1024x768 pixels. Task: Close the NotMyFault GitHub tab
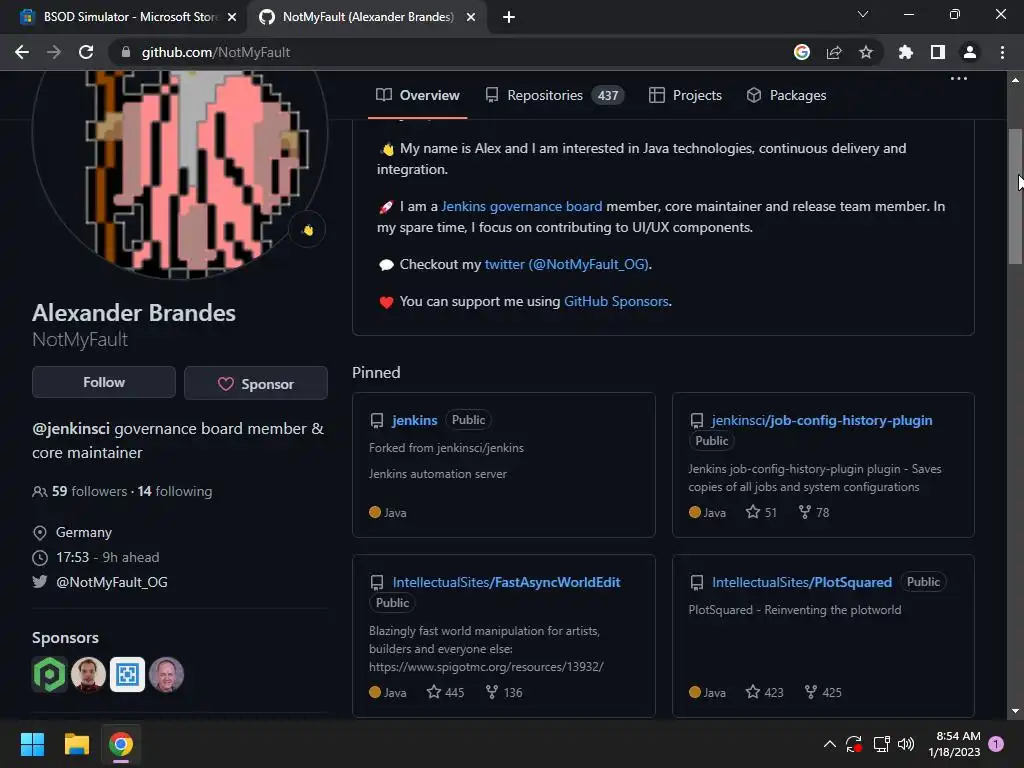[x=471, y=17]
